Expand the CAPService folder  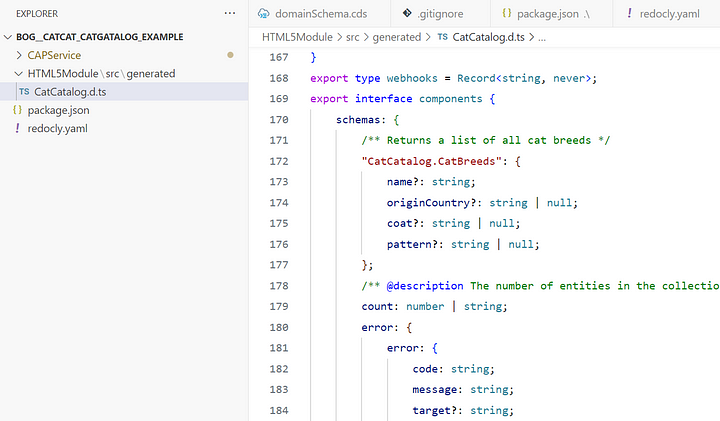click(x=19, y=55)
